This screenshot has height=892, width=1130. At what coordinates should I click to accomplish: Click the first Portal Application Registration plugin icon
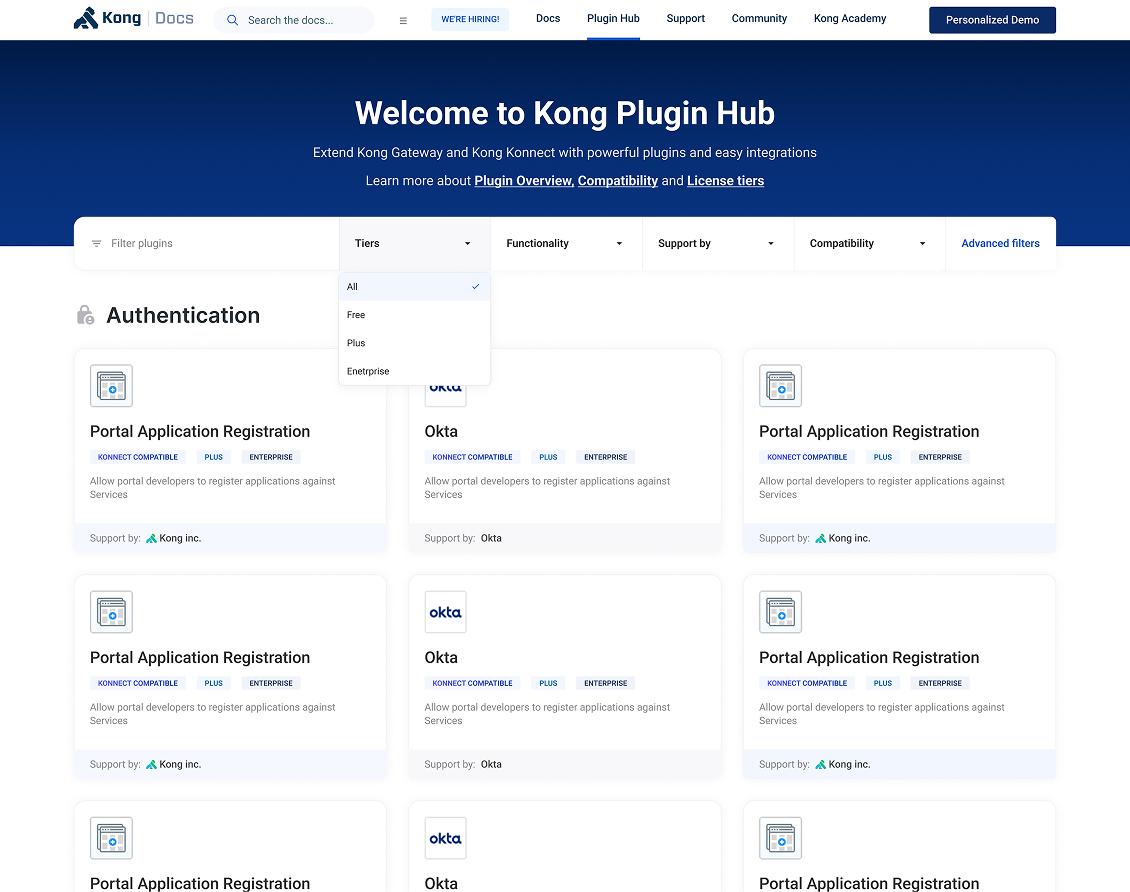tap(111, 386)
